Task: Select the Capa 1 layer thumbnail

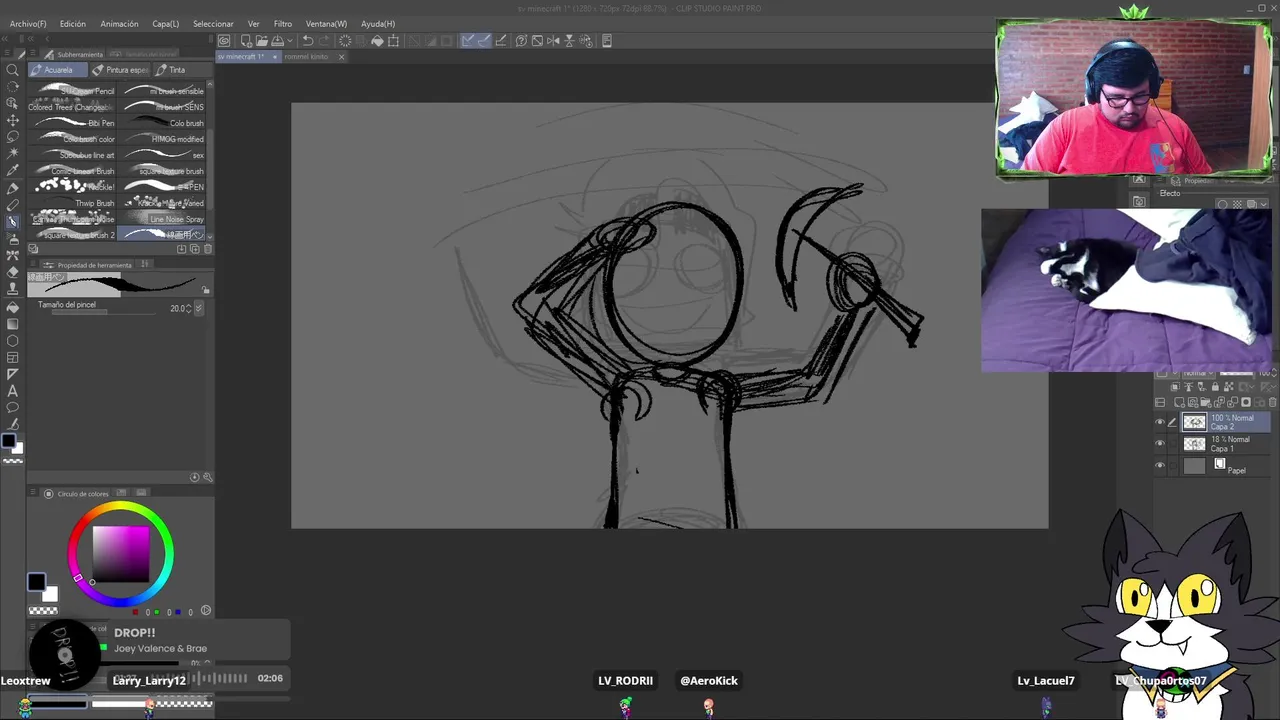Action: click(x=1194, y=444)
